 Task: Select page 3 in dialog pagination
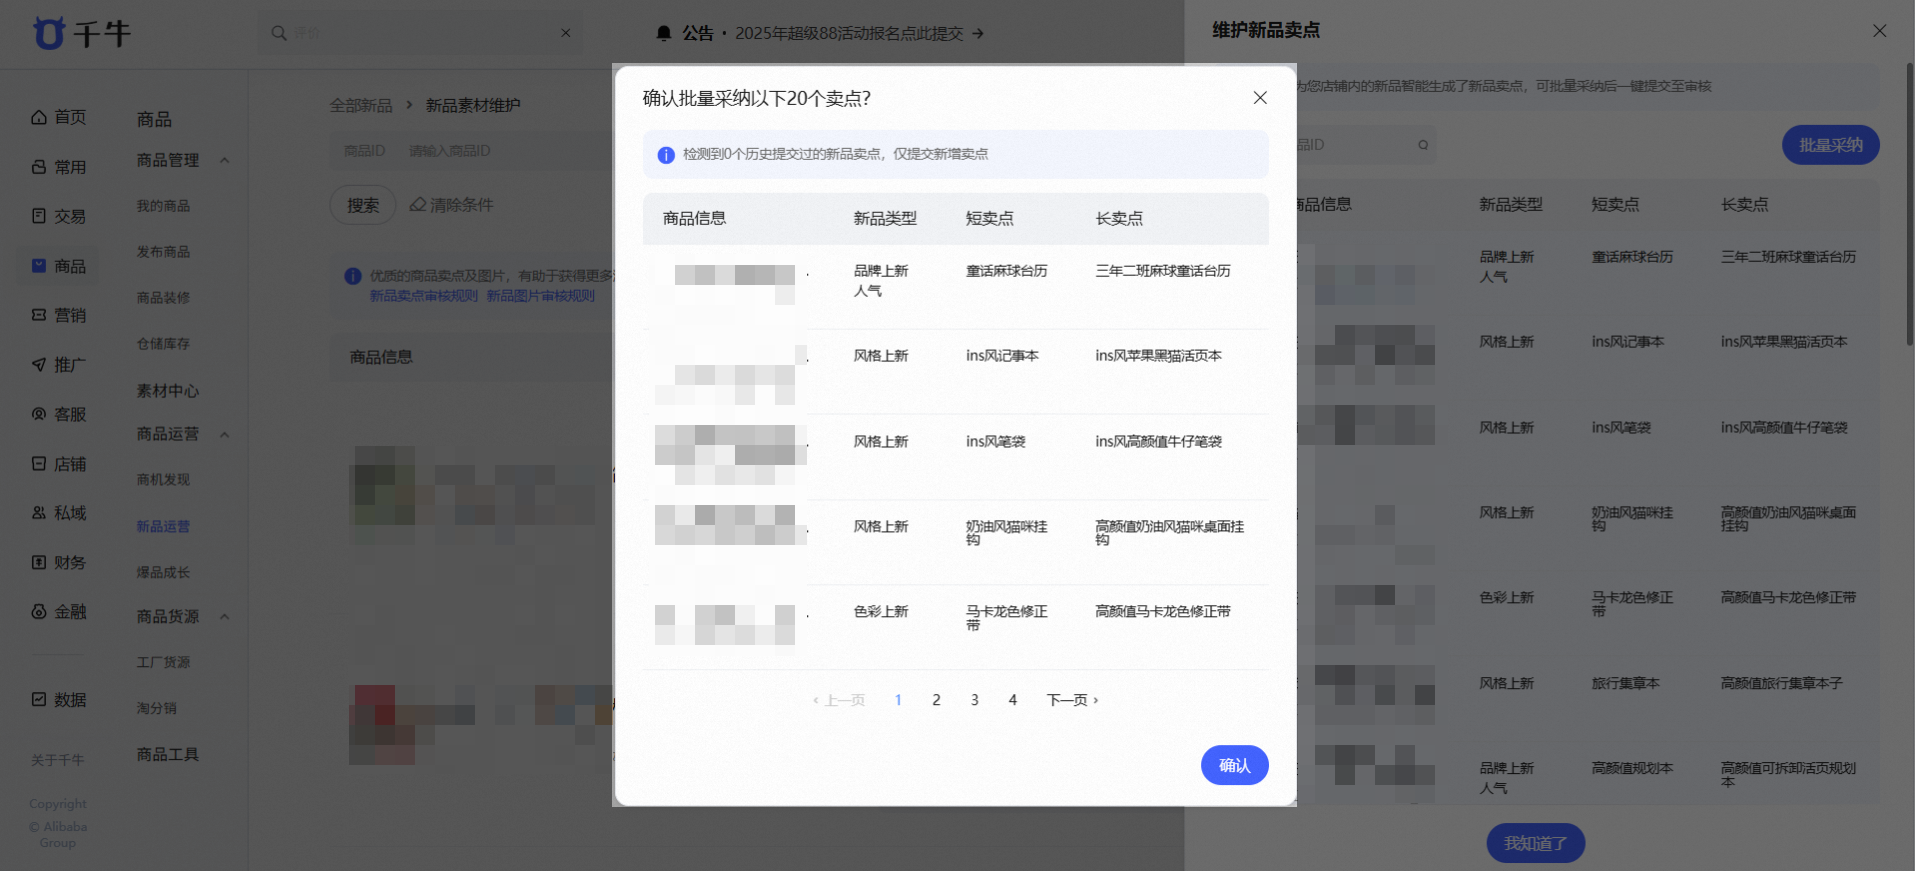point(974,700)
